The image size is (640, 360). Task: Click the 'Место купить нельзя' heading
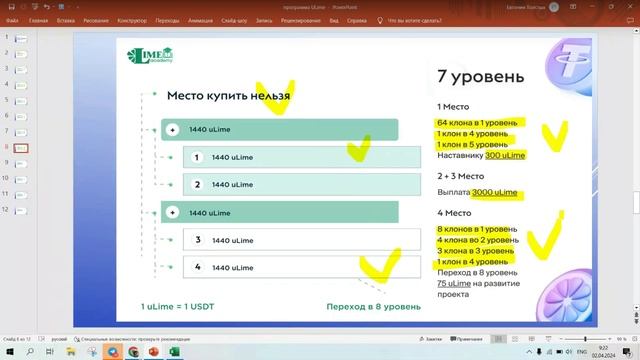coord(229,96)
